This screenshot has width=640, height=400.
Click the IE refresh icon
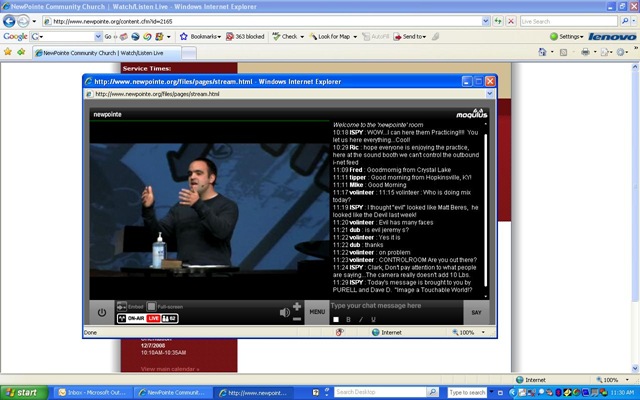pos(498,21)
